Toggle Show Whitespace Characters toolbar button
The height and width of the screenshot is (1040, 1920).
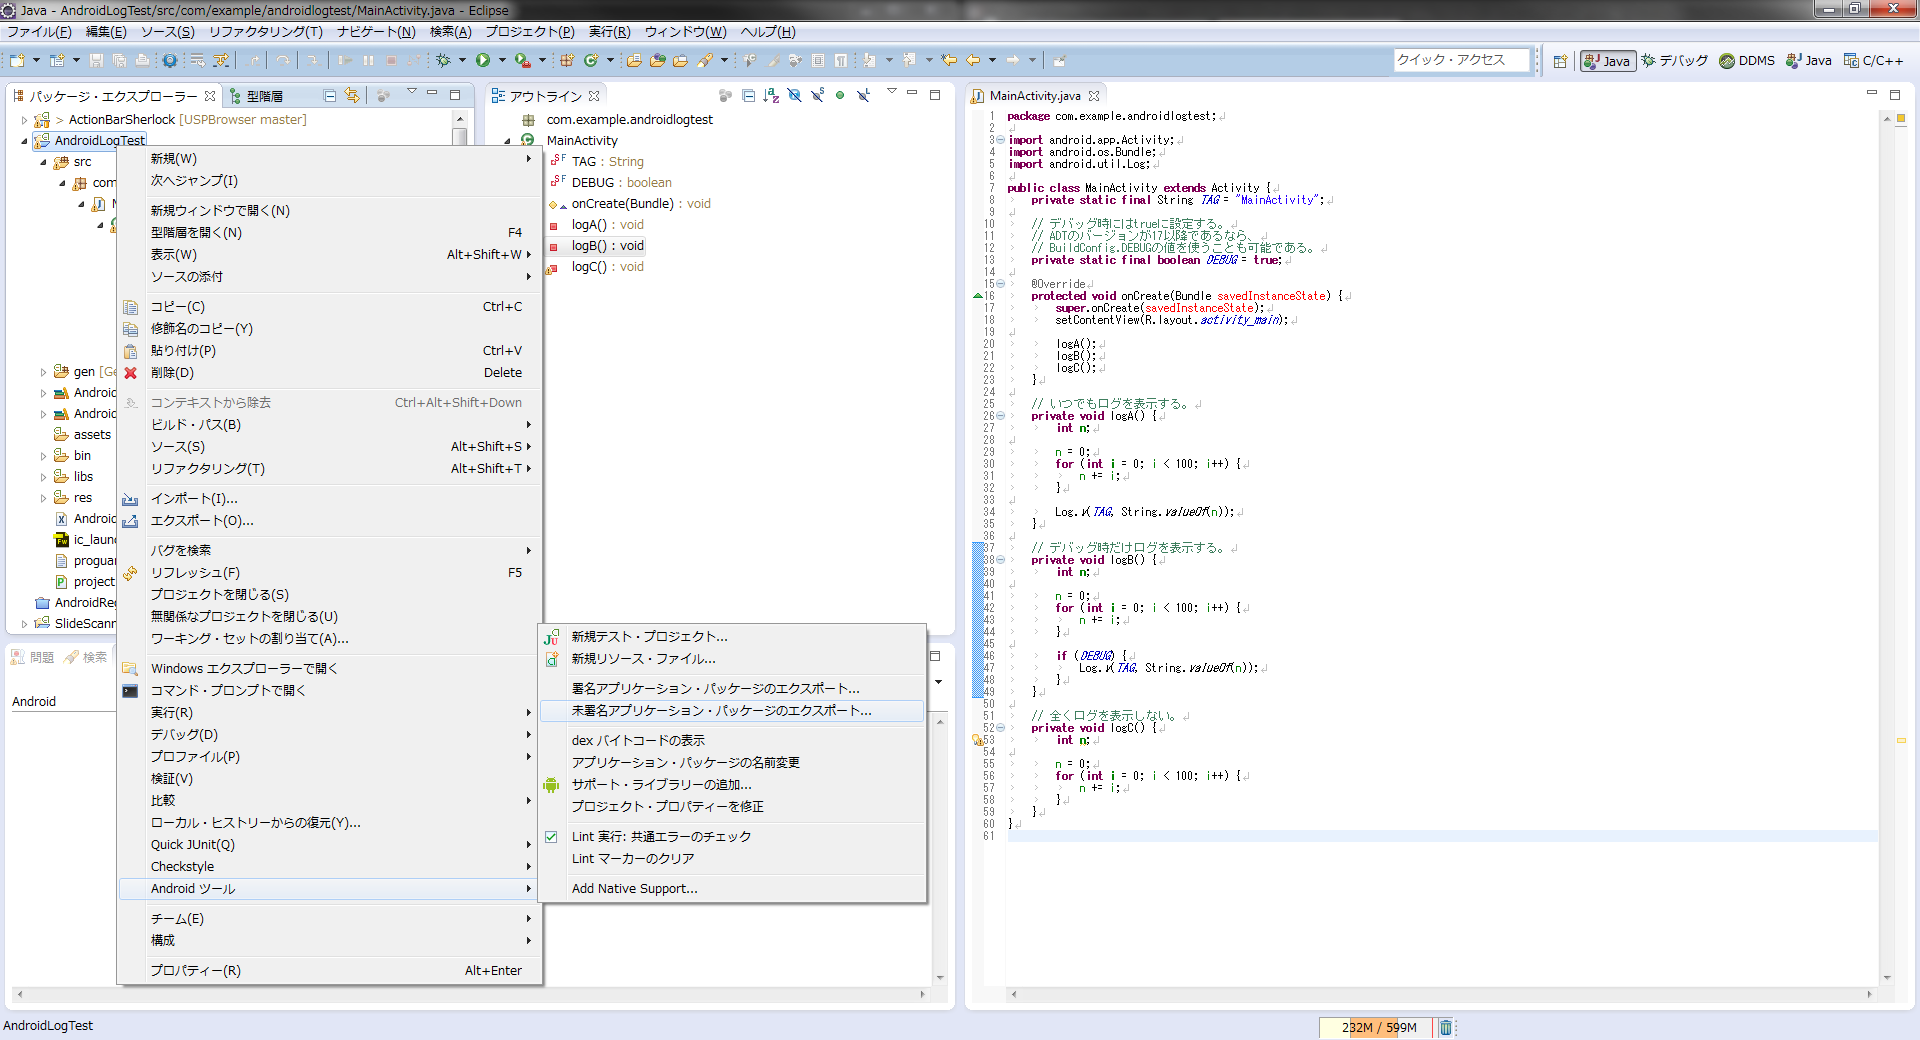pyautogui.click(x=841, y=60)
